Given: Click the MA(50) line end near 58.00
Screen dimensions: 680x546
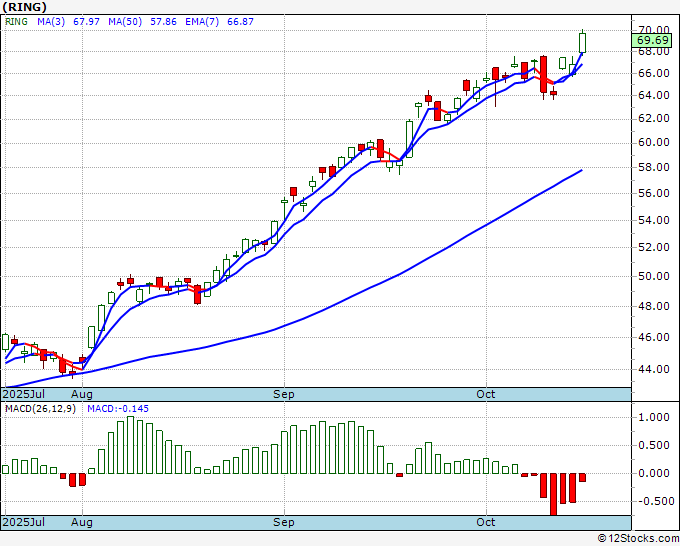Looking at the screenshot, I should pos(580,171).
